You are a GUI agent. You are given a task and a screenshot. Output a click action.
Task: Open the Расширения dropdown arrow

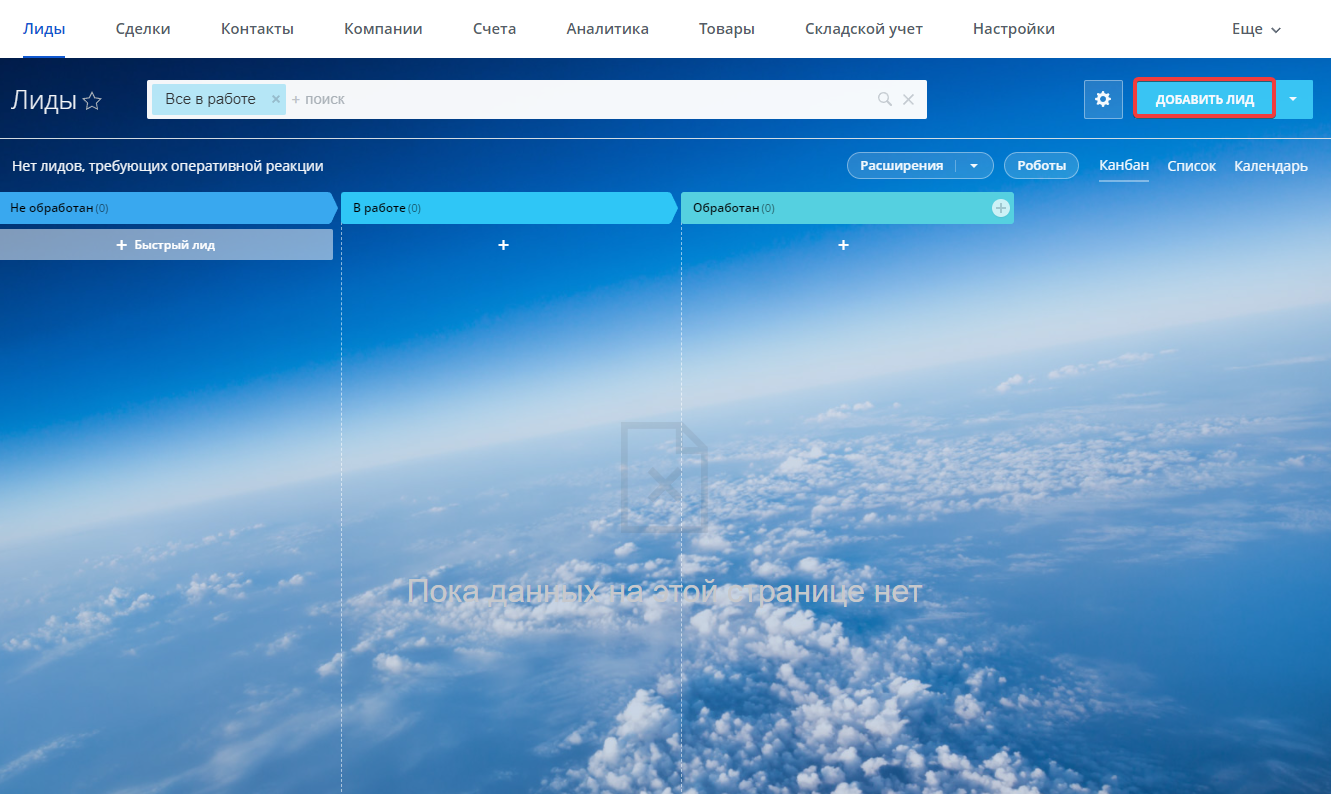tap(974, 166)
